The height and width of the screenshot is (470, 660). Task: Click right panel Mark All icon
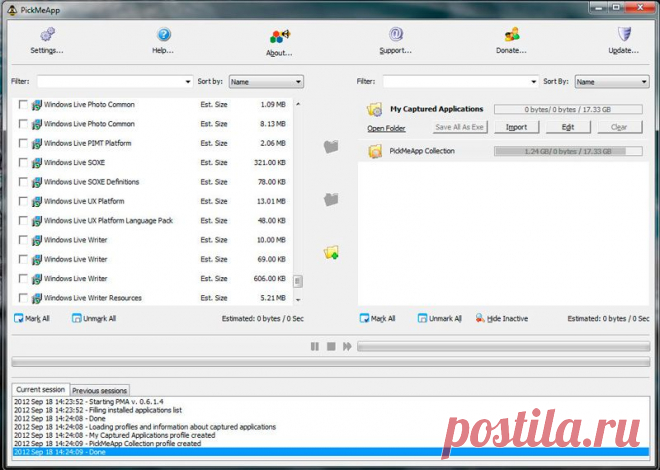(x=364, y=318)
